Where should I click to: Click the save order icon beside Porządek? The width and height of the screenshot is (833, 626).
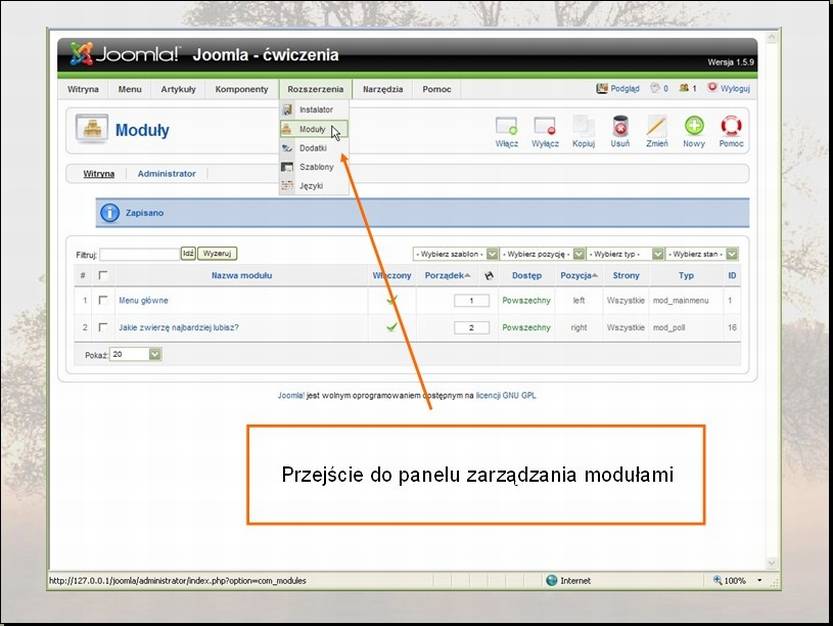[489, 275]
